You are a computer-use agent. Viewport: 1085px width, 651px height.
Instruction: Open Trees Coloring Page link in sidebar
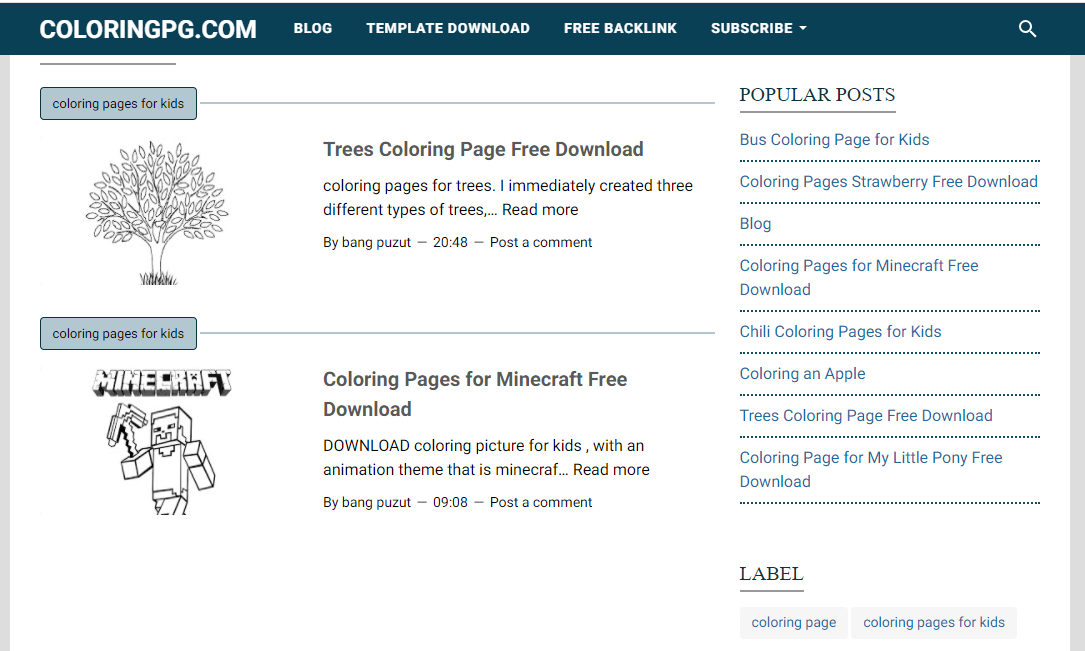point(866,416)
